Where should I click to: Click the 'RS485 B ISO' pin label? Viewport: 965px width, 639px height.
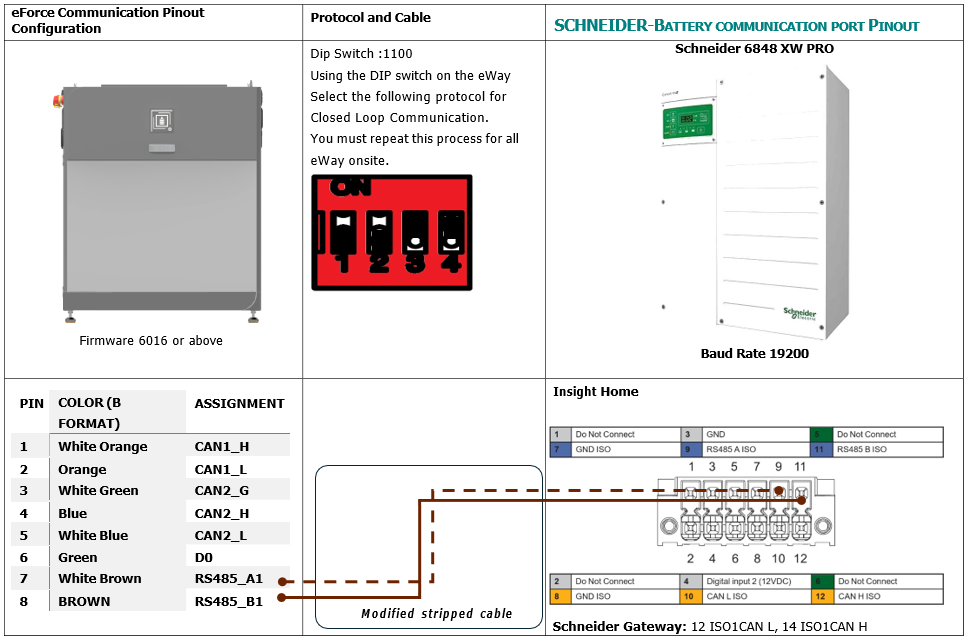862,449
